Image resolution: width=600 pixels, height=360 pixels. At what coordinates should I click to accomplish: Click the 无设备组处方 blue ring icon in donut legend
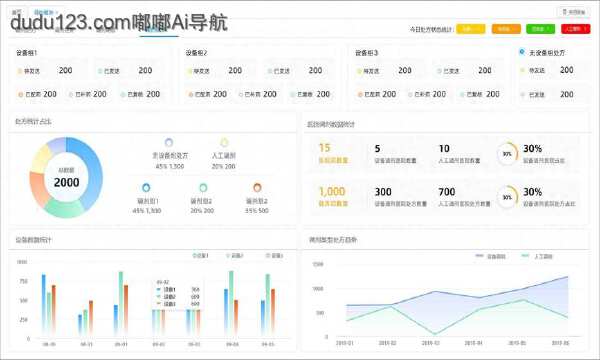[169, 142]
